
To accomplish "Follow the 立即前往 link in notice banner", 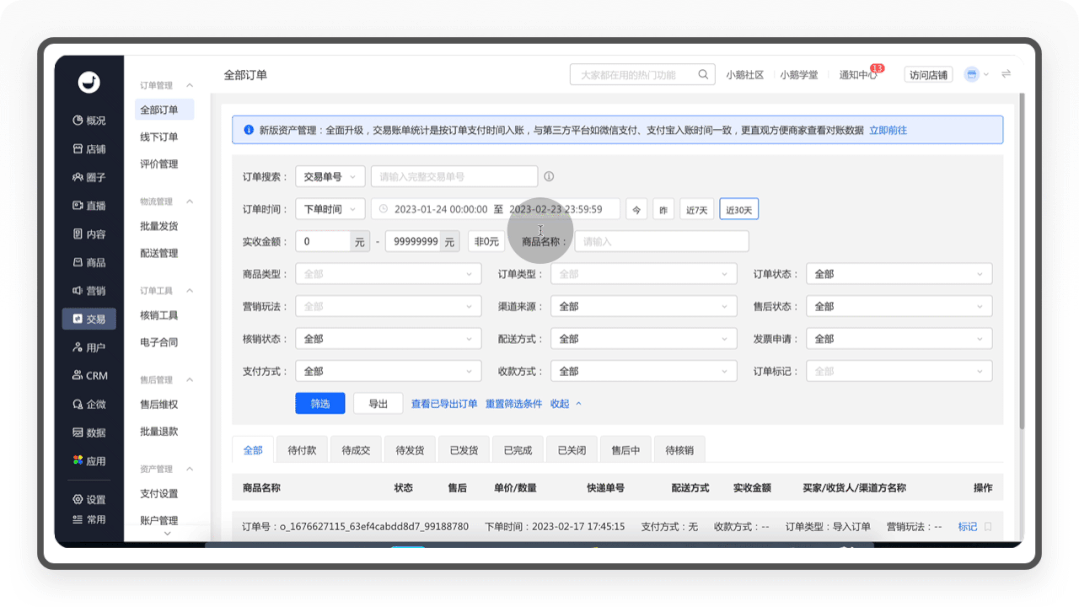I will click(888, 130).
